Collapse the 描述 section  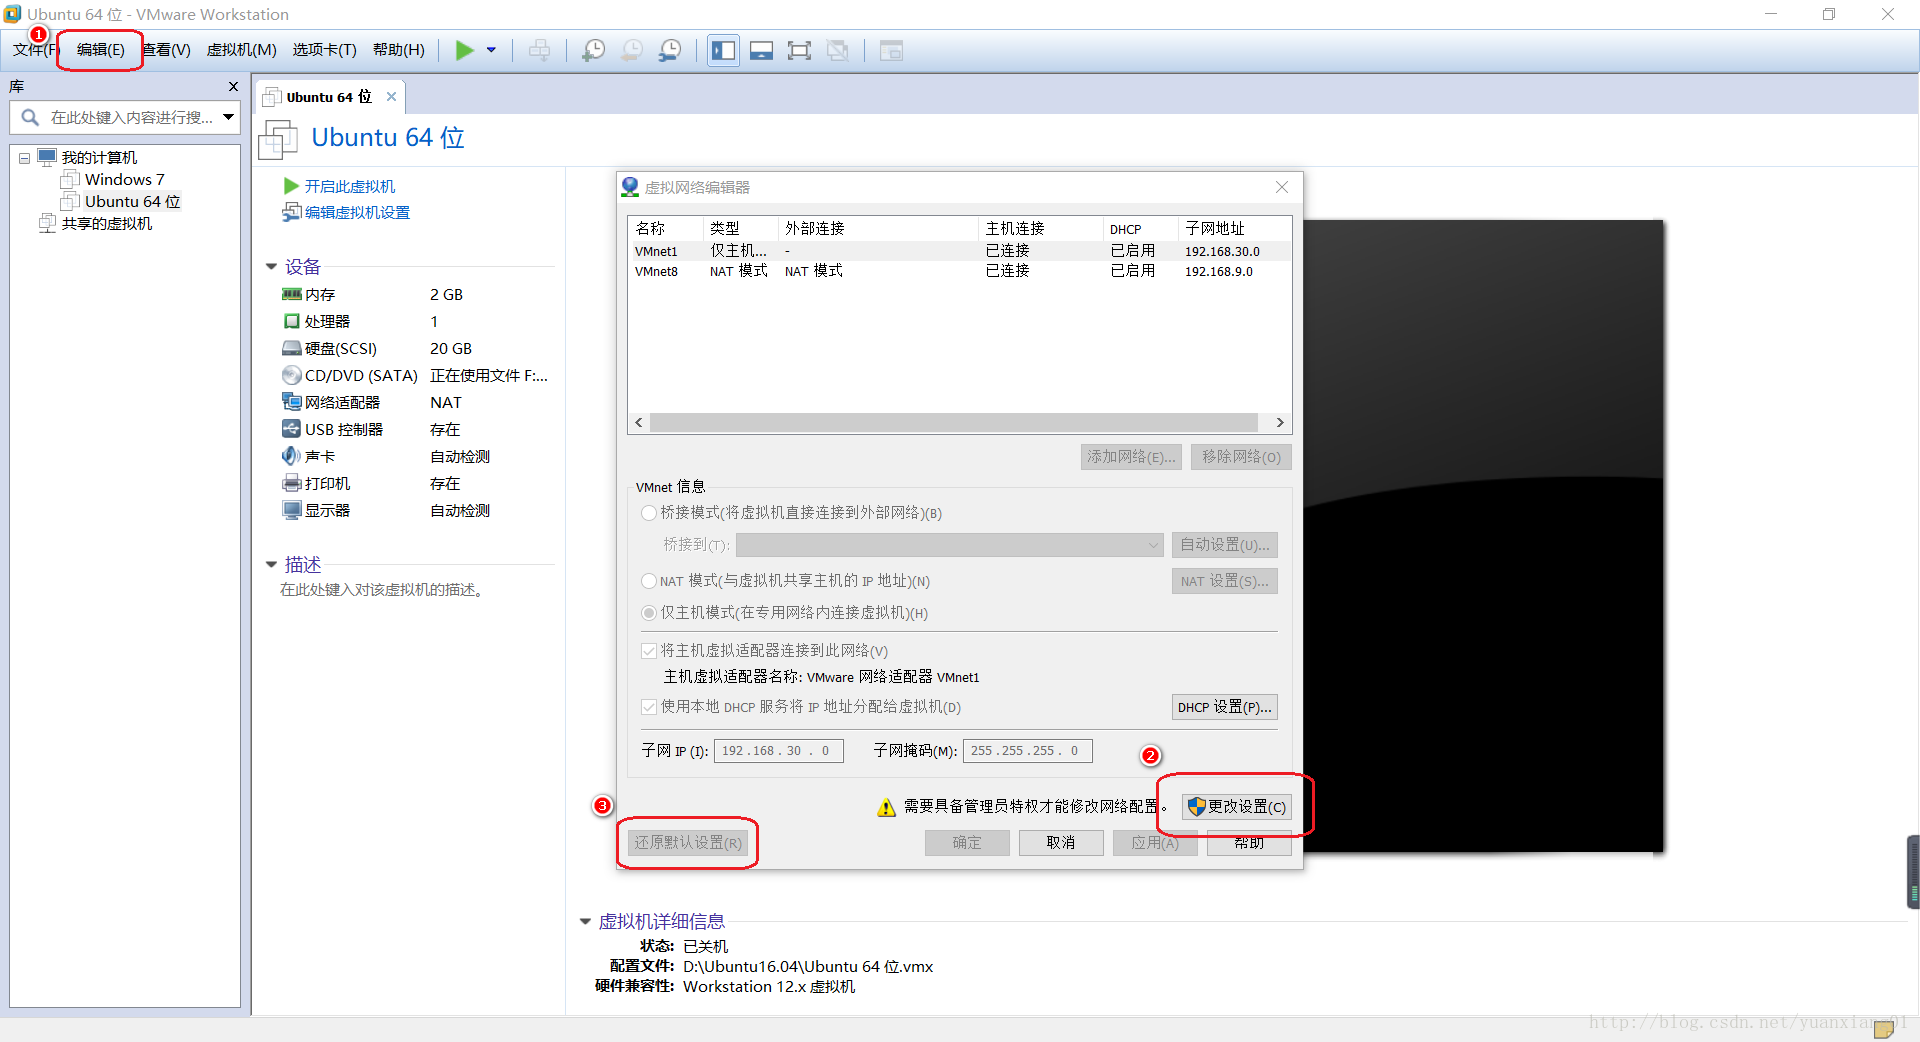[271, 565]
